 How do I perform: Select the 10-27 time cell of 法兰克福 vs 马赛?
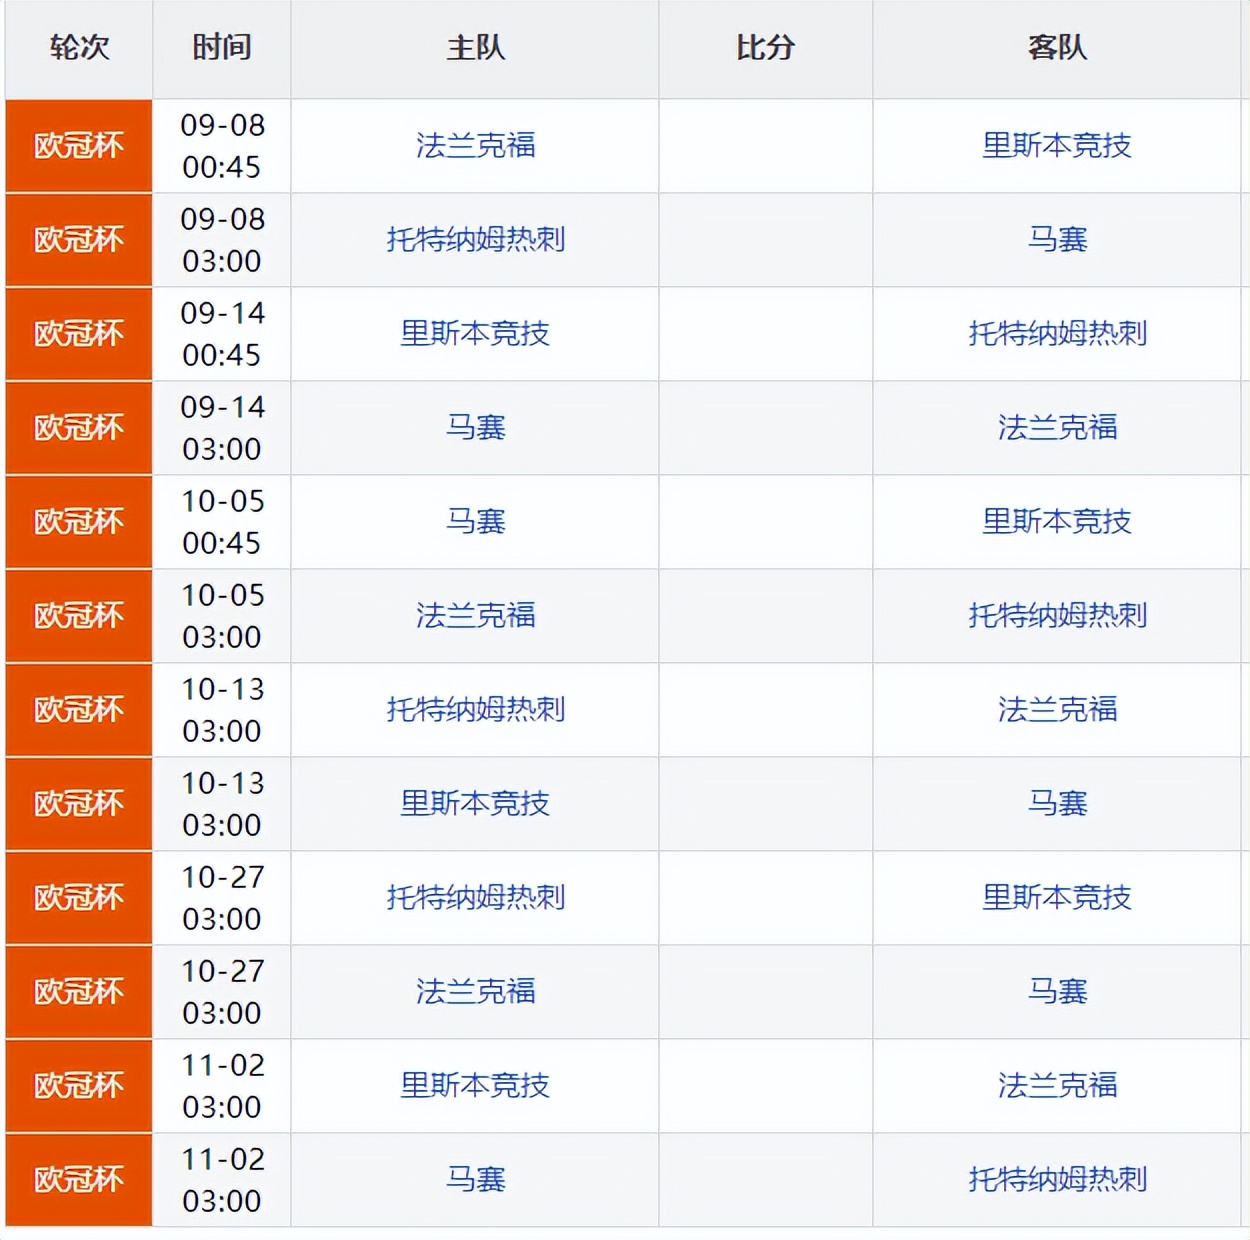(x=222, y=992)
